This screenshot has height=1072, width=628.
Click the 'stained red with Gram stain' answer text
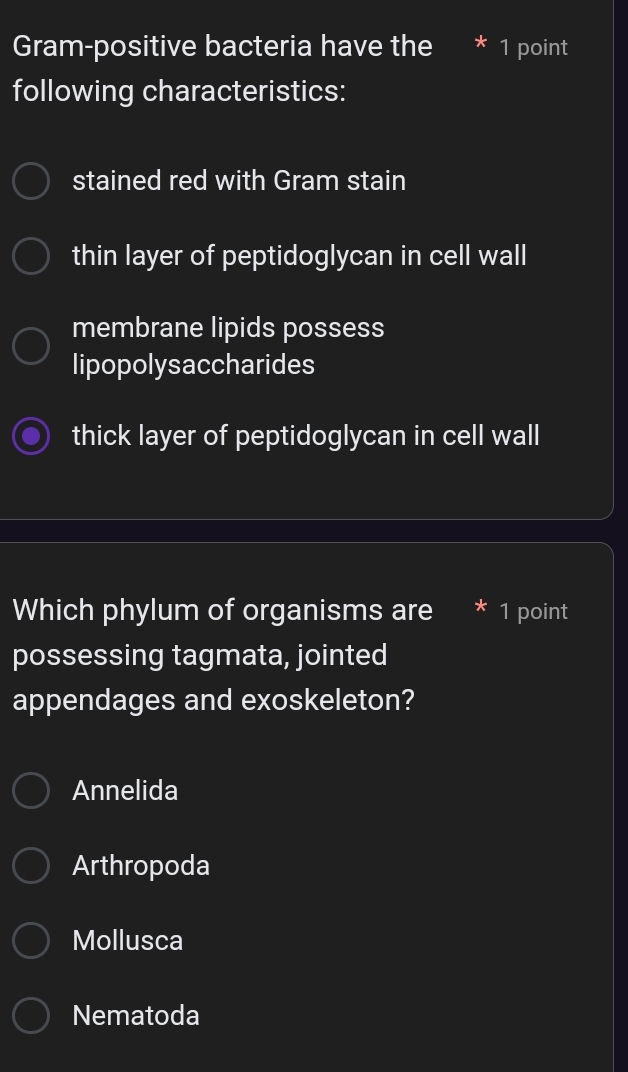(x=240, y=181)
